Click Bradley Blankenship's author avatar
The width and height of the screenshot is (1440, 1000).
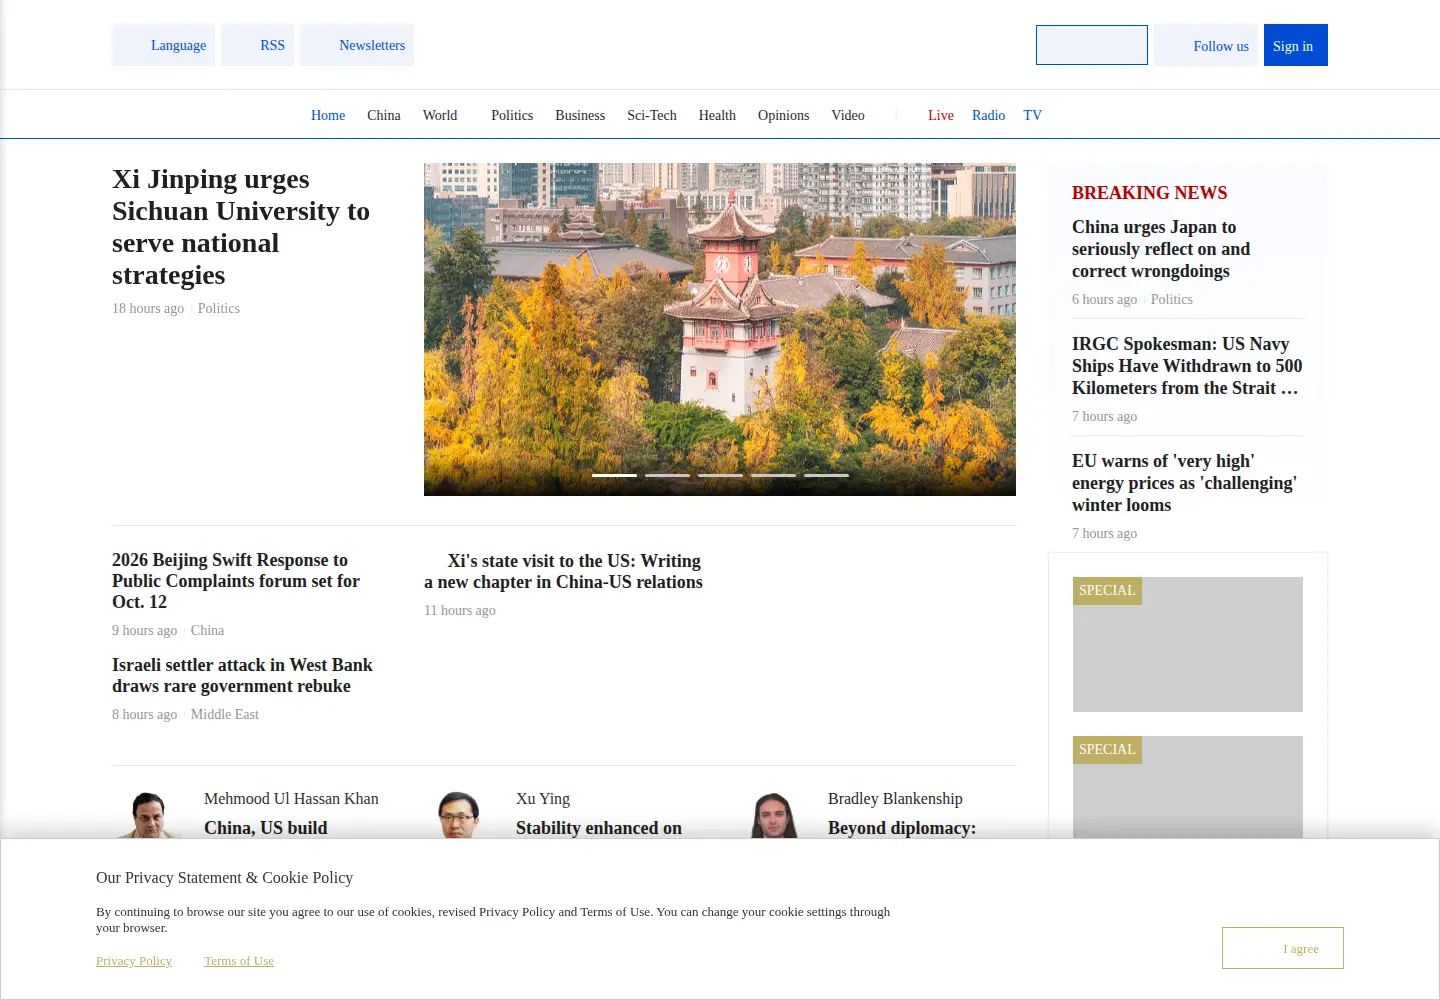(x=772, y=815)
